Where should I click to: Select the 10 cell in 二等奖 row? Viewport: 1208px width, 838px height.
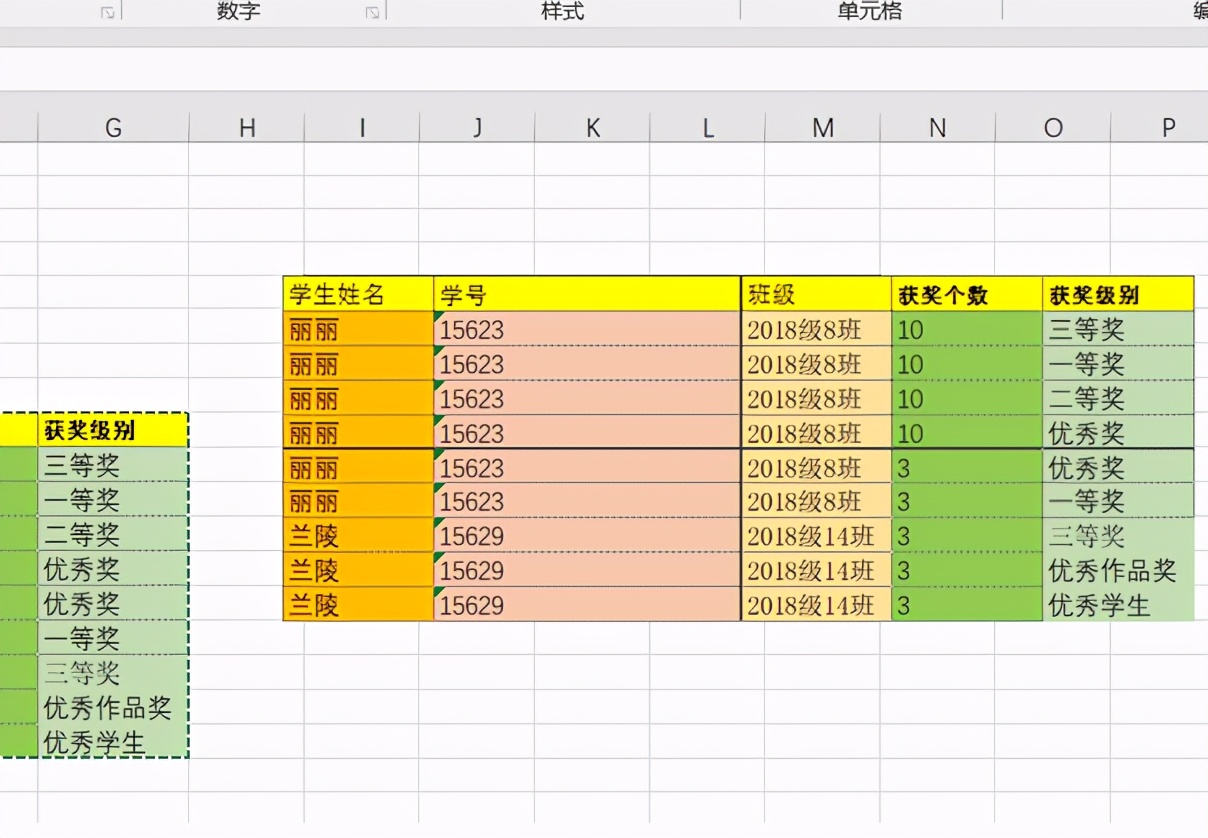967,398
